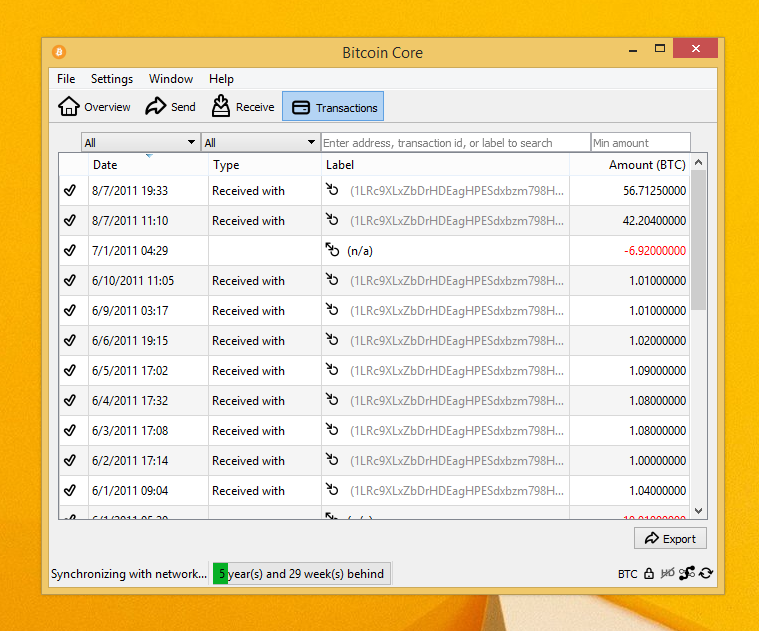Click the address label in 6/2/2011 17:14 row
Viewport: 759px width, 631px height.
pos(457,461)
